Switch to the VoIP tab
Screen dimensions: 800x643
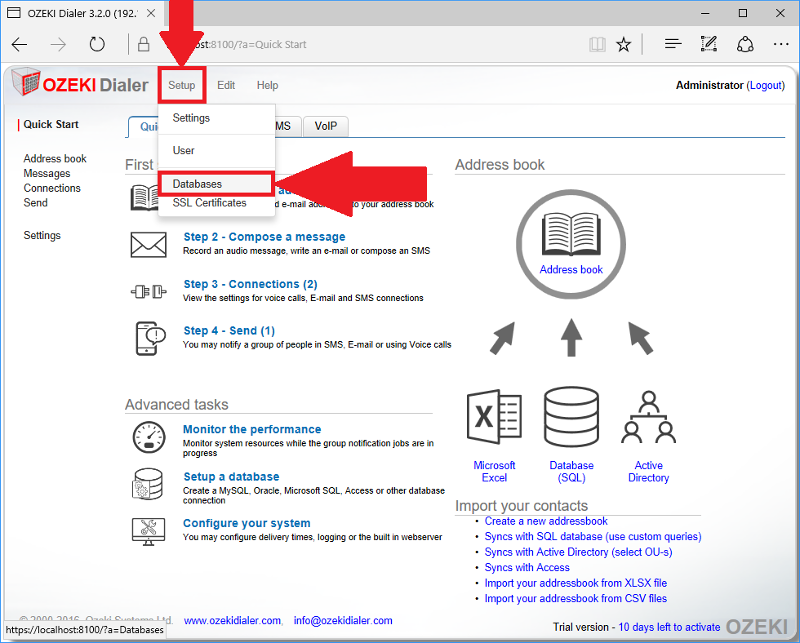(x=325, y=126)
